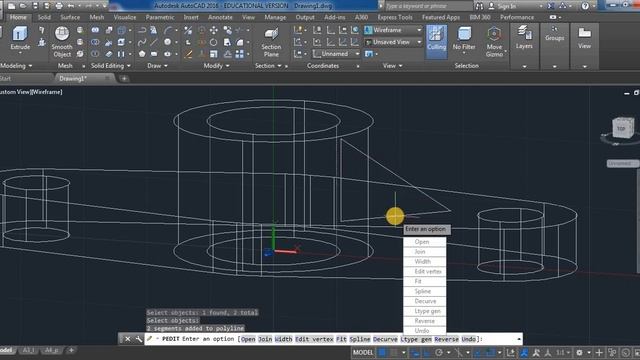Switch to the A3_L layout tab
The height and width of the screenshot is (360, 640).
coord(29,350)
